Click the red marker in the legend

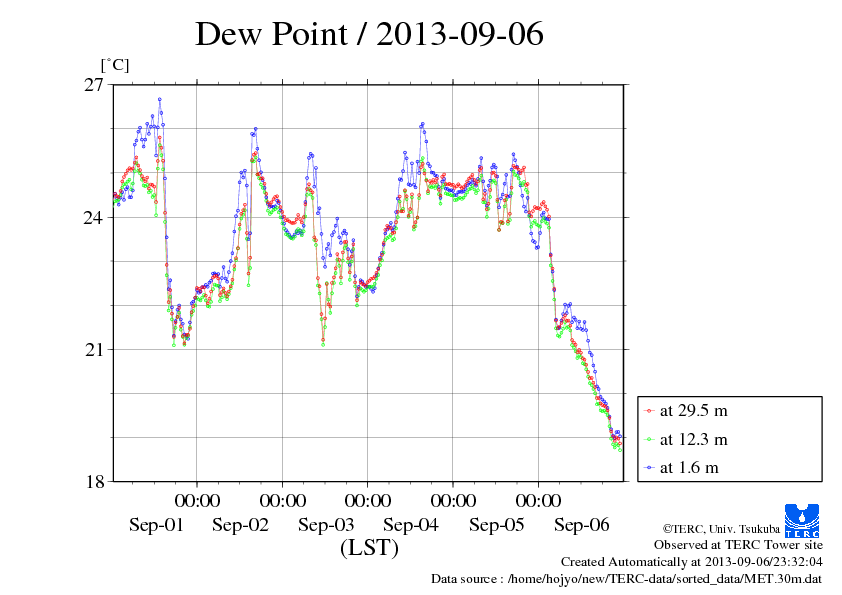(649, 411)
